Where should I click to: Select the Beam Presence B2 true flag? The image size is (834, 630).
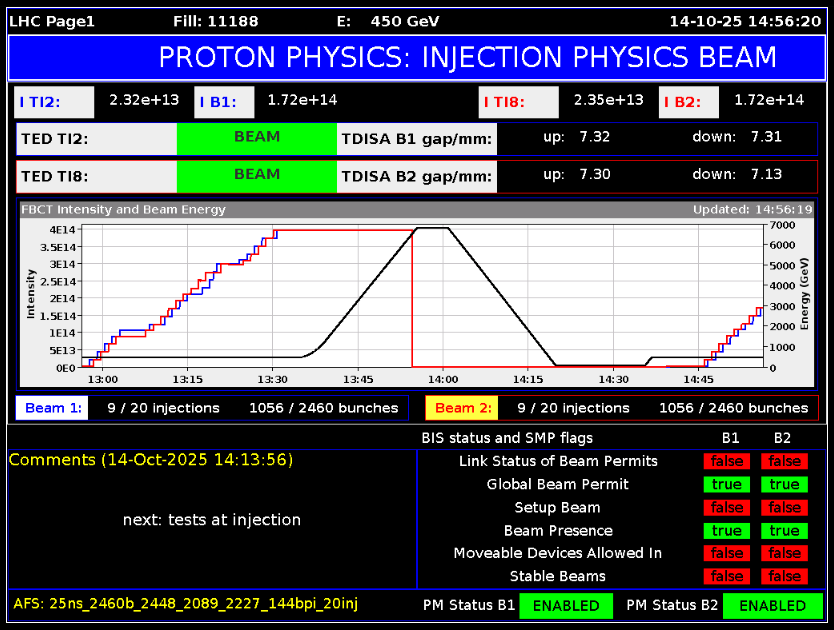pos(784,530)
